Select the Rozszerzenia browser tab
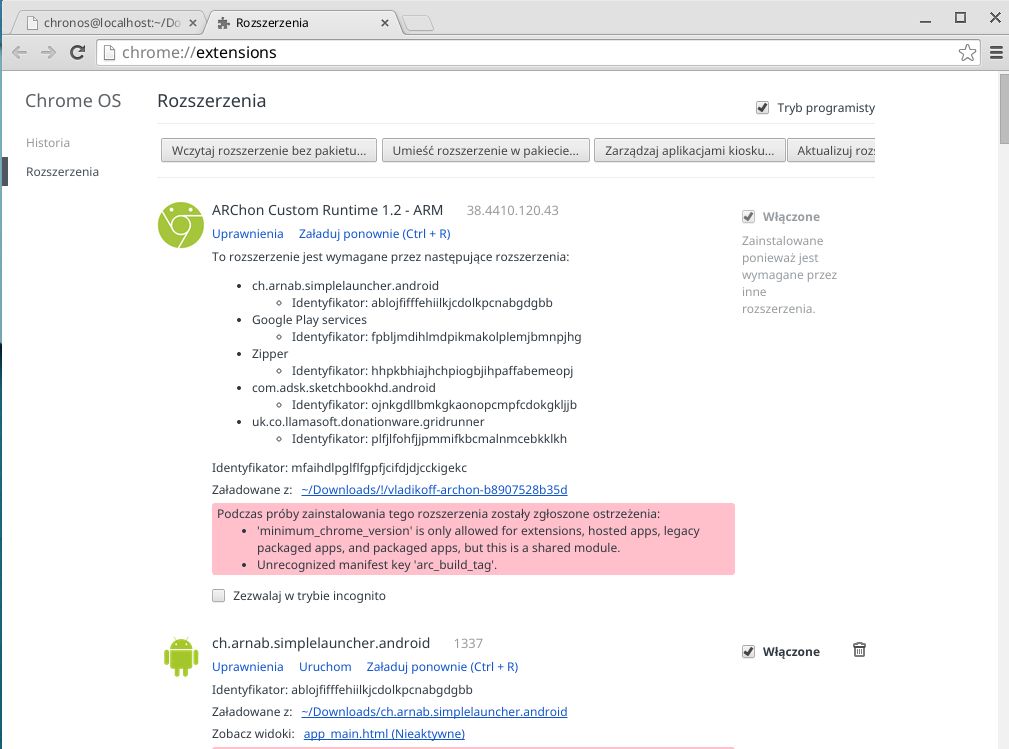This screenshot has height=749, width=1009. click(290, 22)
